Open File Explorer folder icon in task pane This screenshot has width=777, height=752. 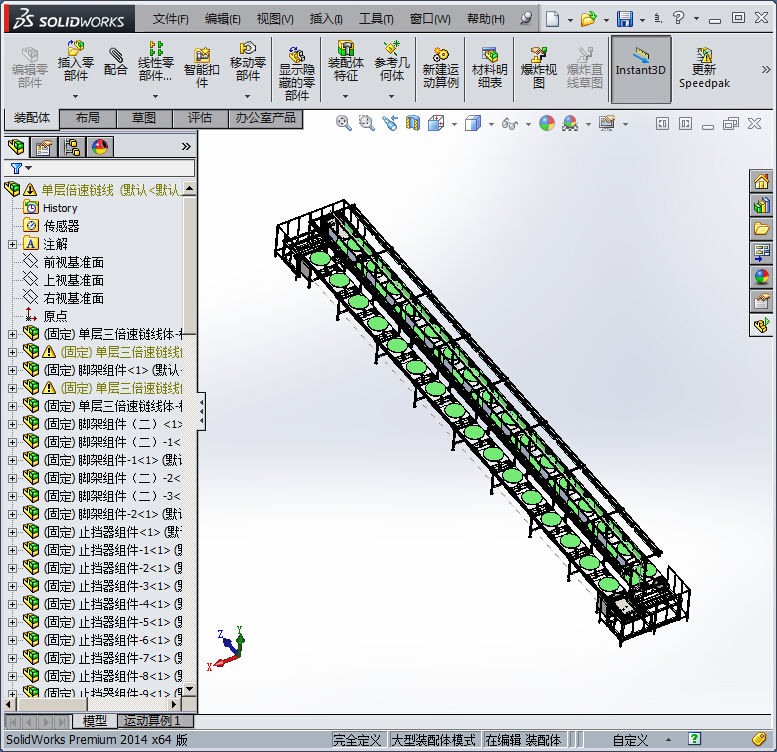[761, 228]
